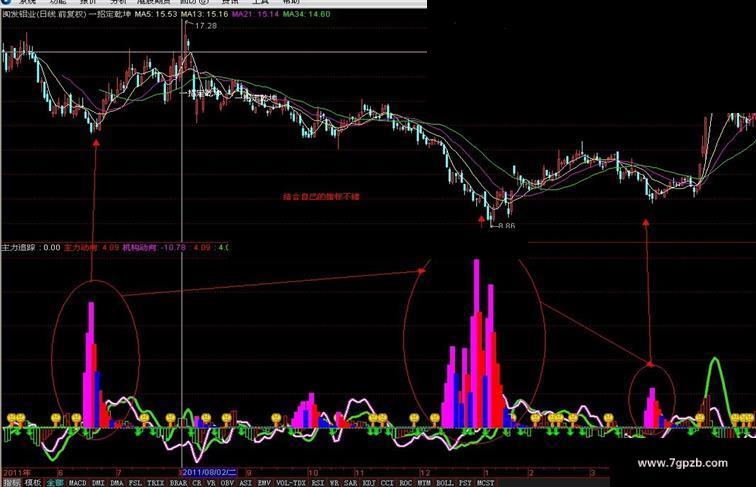Click the 8.86 low price label
This screenshot has height=487, width=756.
tap(506, 226)
